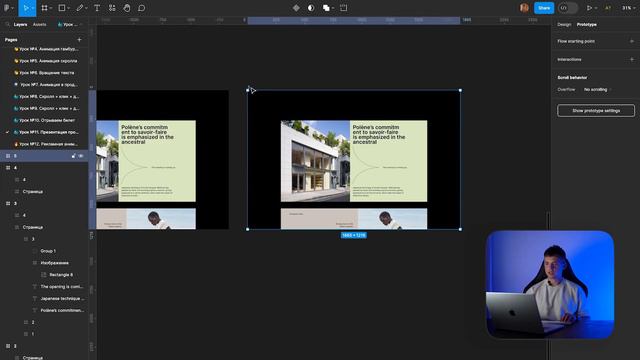This screenshot has width=640, height=360.
Task: Click the search icon in Layers panel
Action: click(x=7, y=24)
